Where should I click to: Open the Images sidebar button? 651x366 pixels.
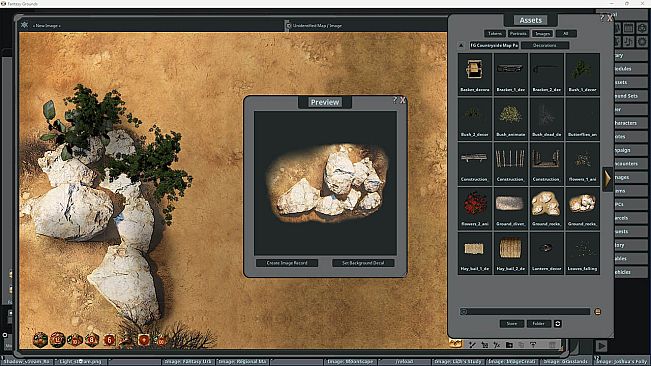[630, 178]
